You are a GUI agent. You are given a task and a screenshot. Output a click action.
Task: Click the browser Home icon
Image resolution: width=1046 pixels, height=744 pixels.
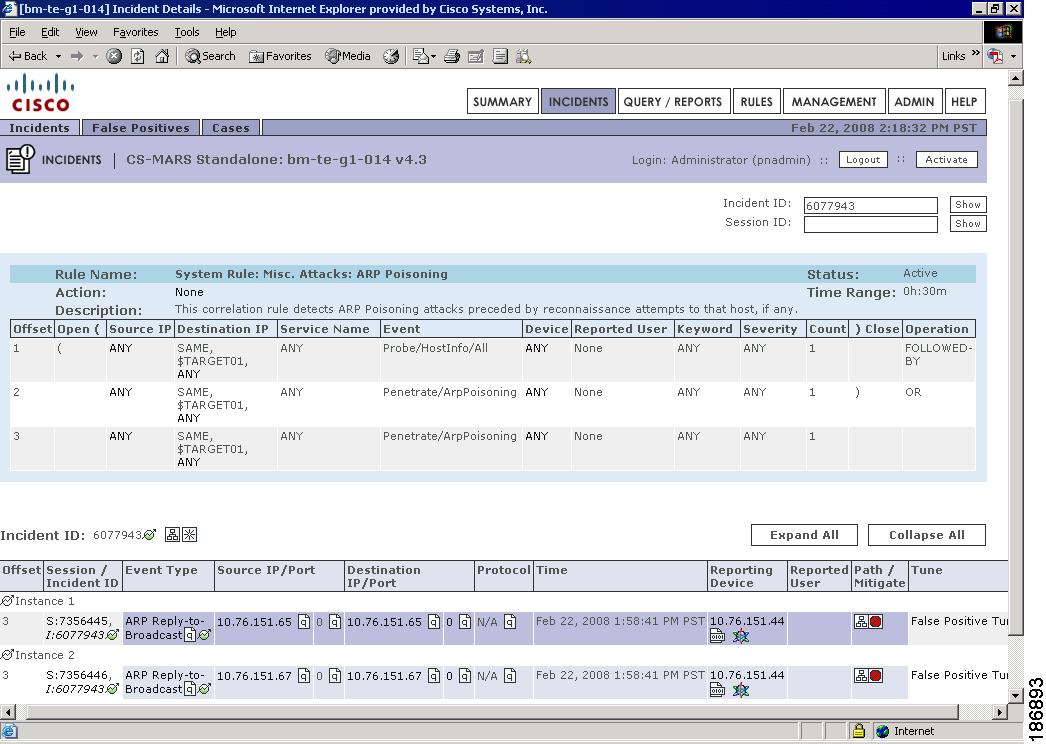(x=162, y=56)
